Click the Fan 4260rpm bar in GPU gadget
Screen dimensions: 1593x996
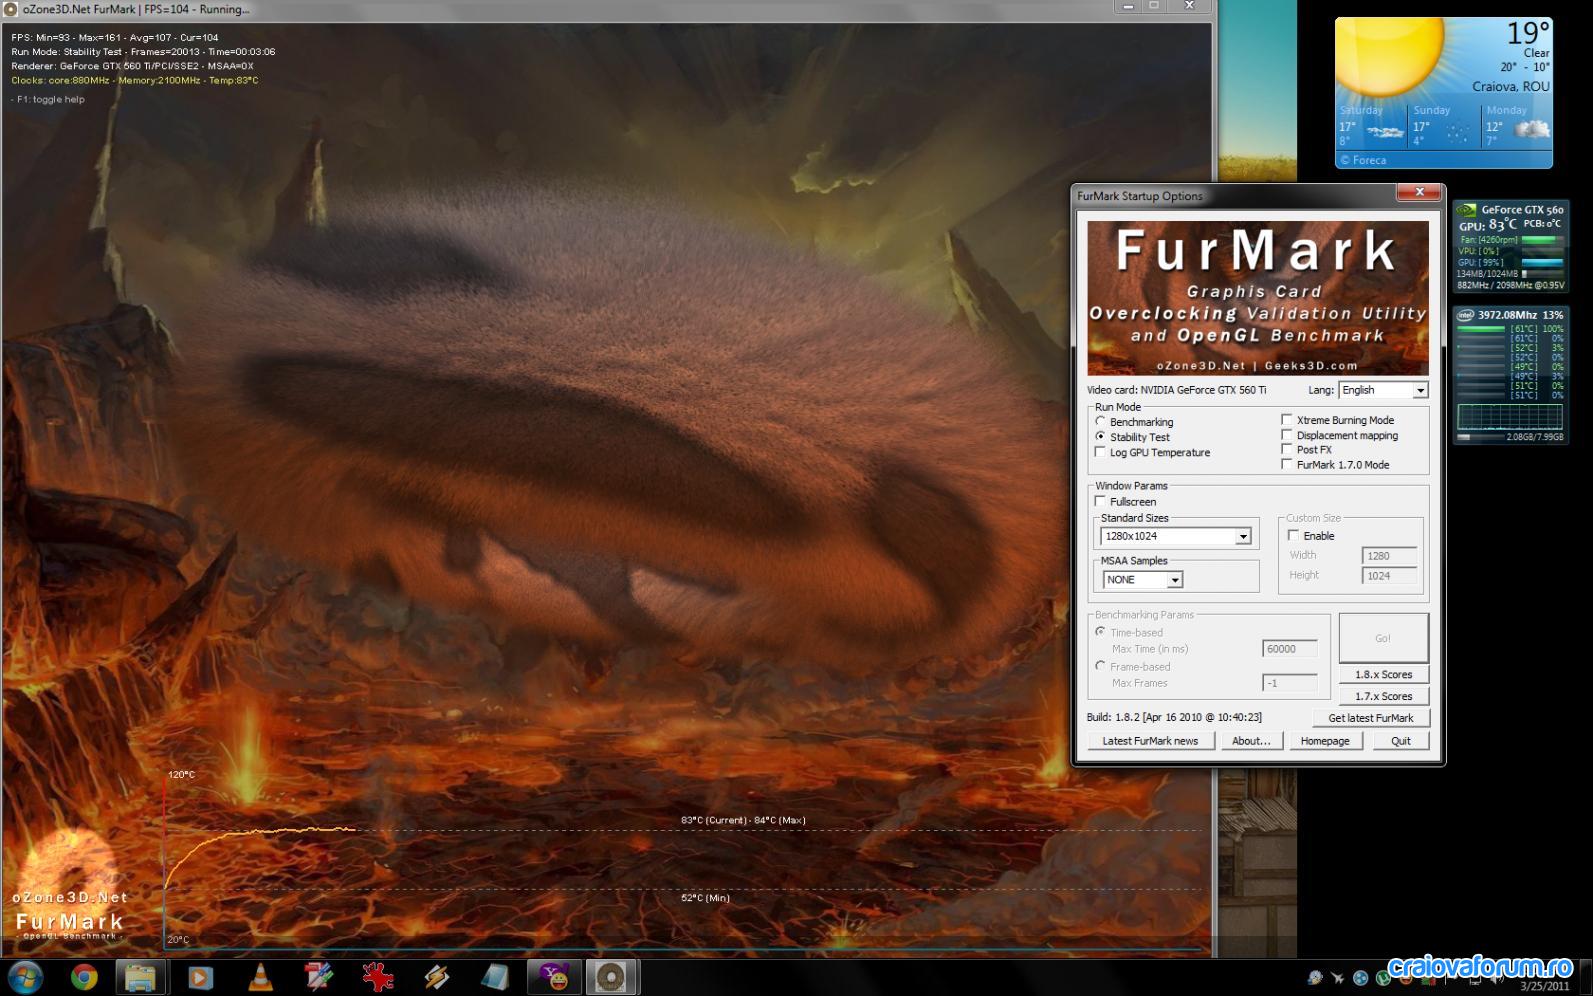[x=1541, y=240]
